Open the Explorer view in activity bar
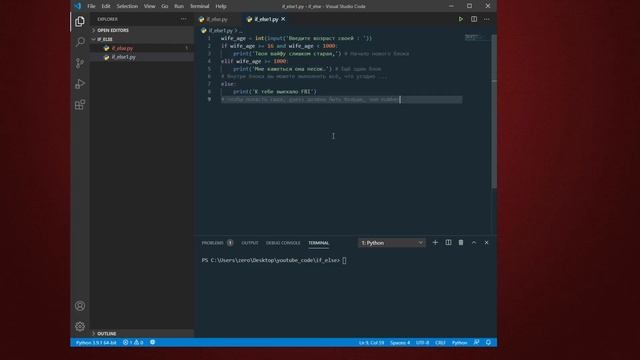 pyautogui.click(x=80, y=21)
